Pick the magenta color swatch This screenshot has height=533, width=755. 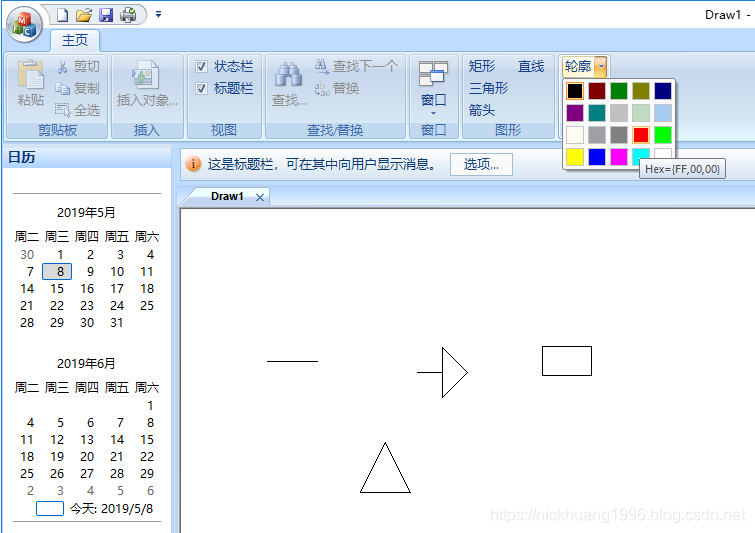click(x=619, y=157)
